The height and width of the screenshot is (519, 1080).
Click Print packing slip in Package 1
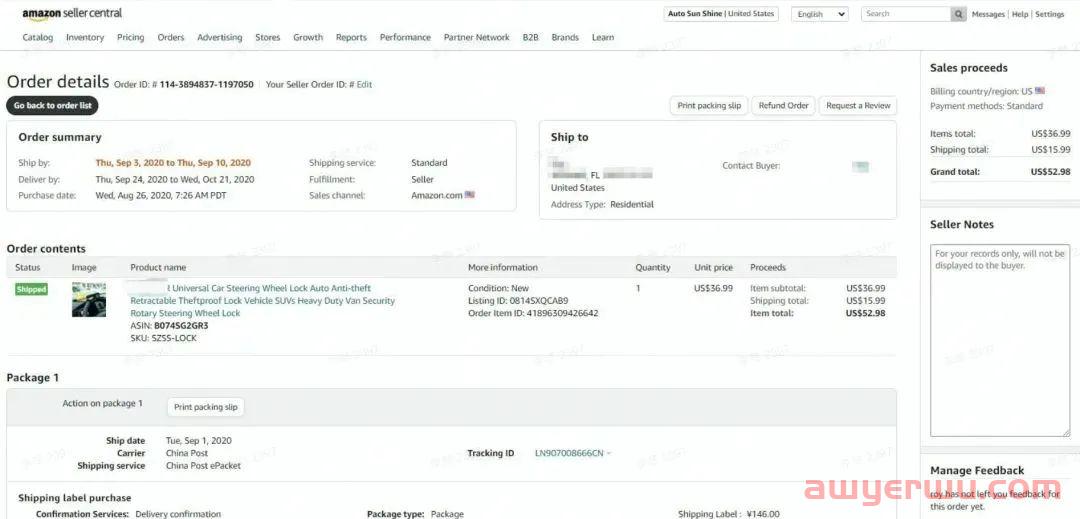205,407
